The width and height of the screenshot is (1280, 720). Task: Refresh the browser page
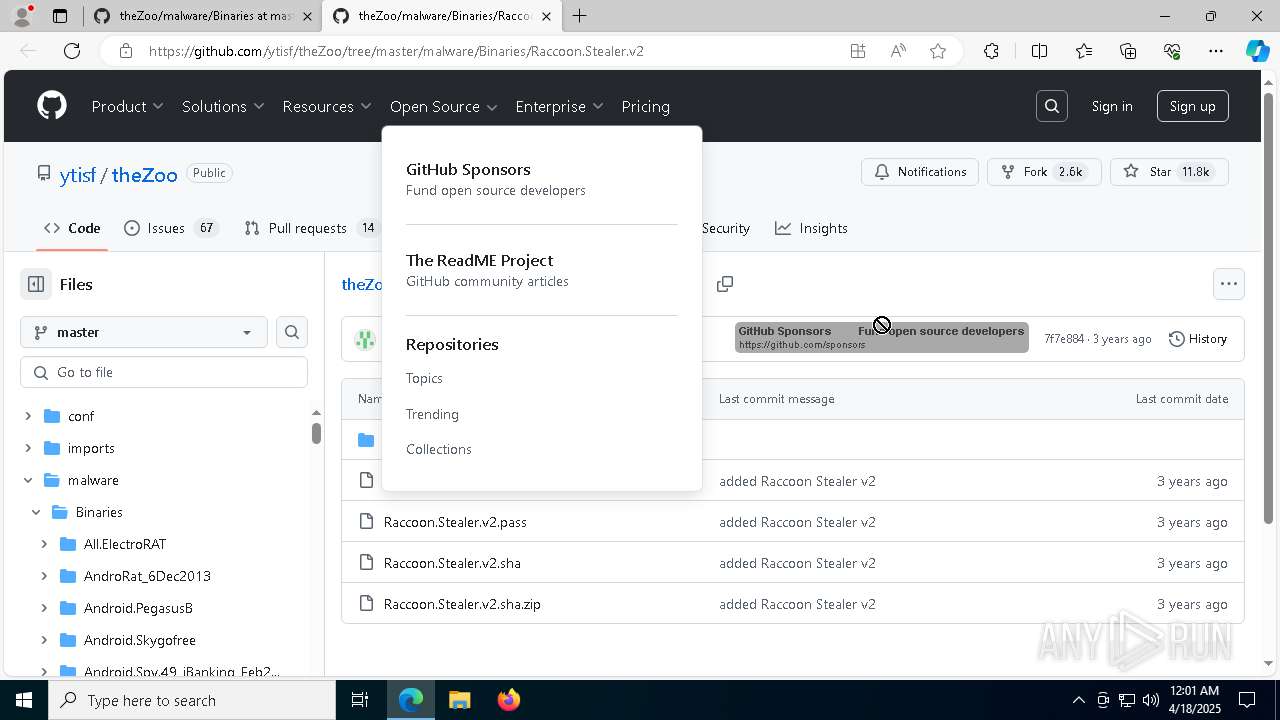[72, 51]
